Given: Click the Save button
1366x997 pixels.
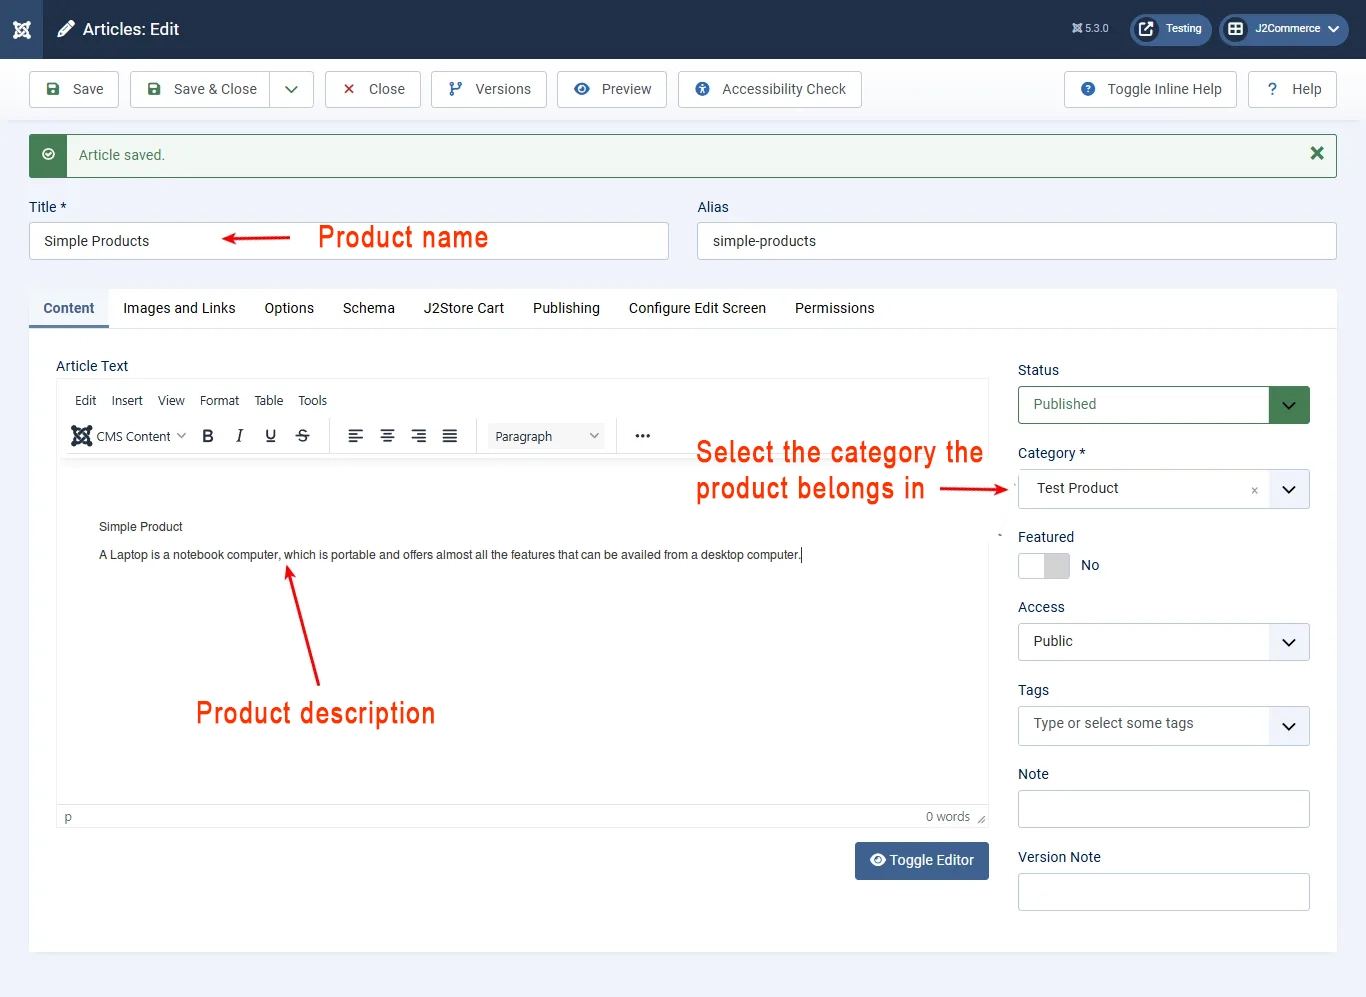Looking at the screenshot, I should coord(74,89).
